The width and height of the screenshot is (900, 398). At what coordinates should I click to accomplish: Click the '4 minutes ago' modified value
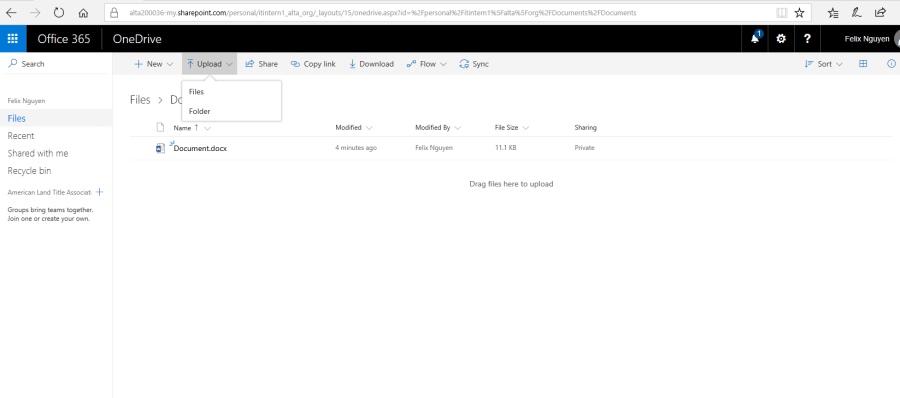[x=356, y=148]
